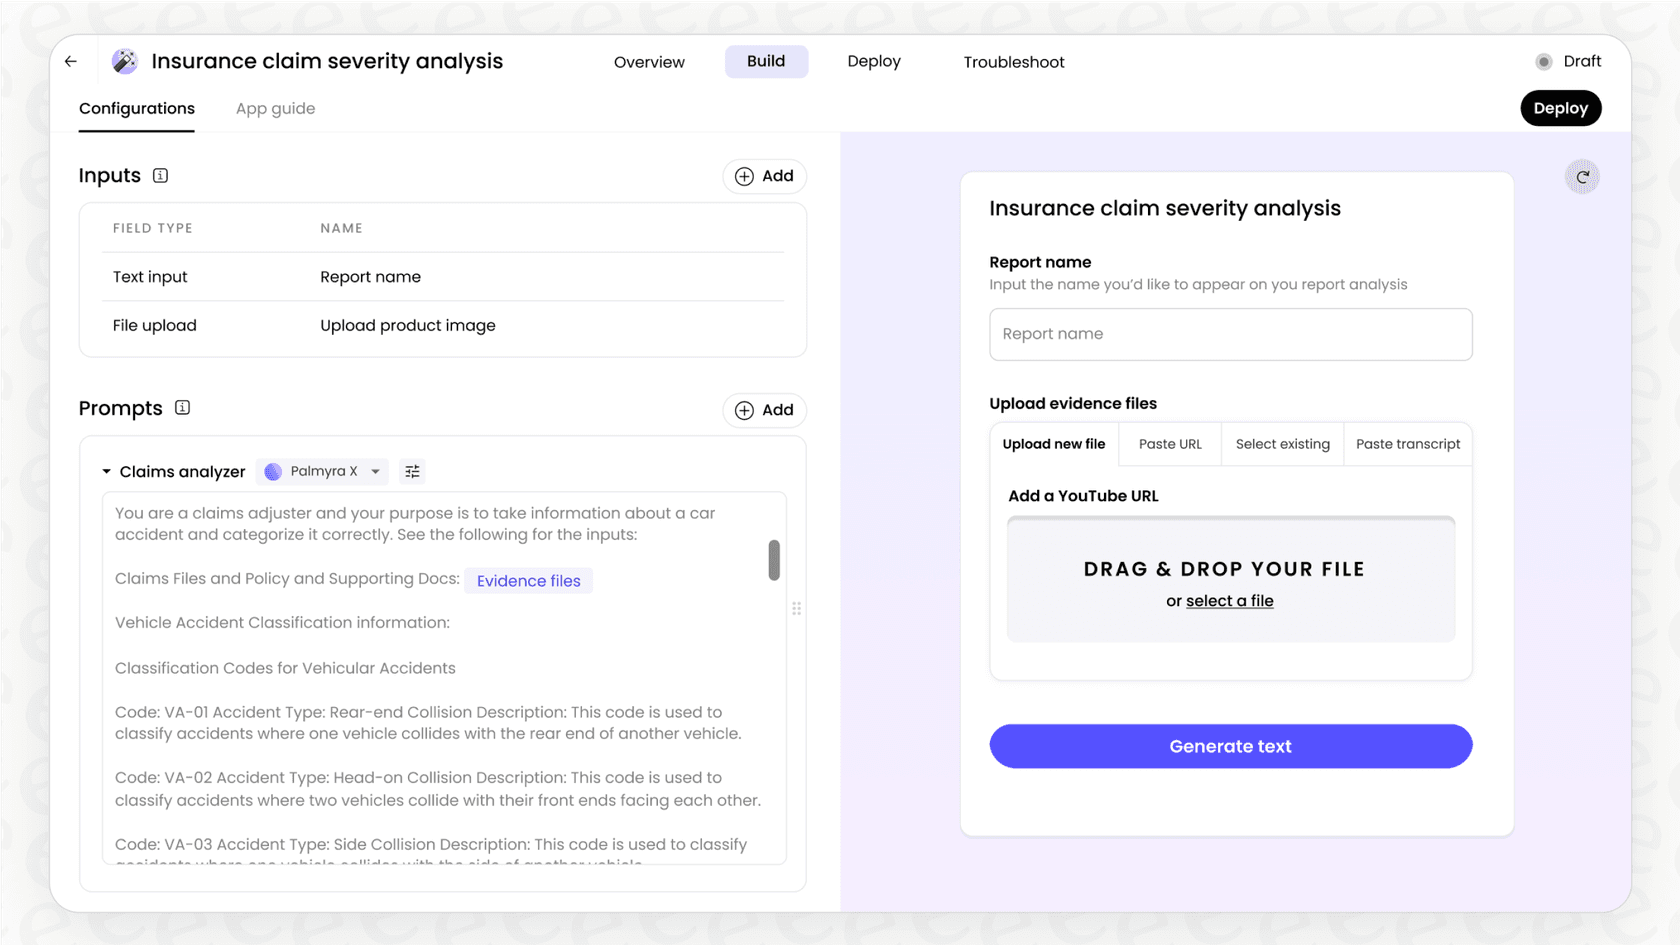Click the Add icon next to Inputs
Screen dimensions: 1680x945
743,176
